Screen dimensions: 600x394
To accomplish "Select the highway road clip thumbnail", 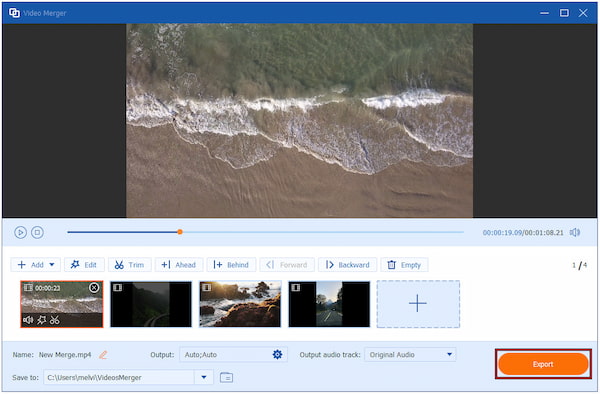I will tap(329, 304).
